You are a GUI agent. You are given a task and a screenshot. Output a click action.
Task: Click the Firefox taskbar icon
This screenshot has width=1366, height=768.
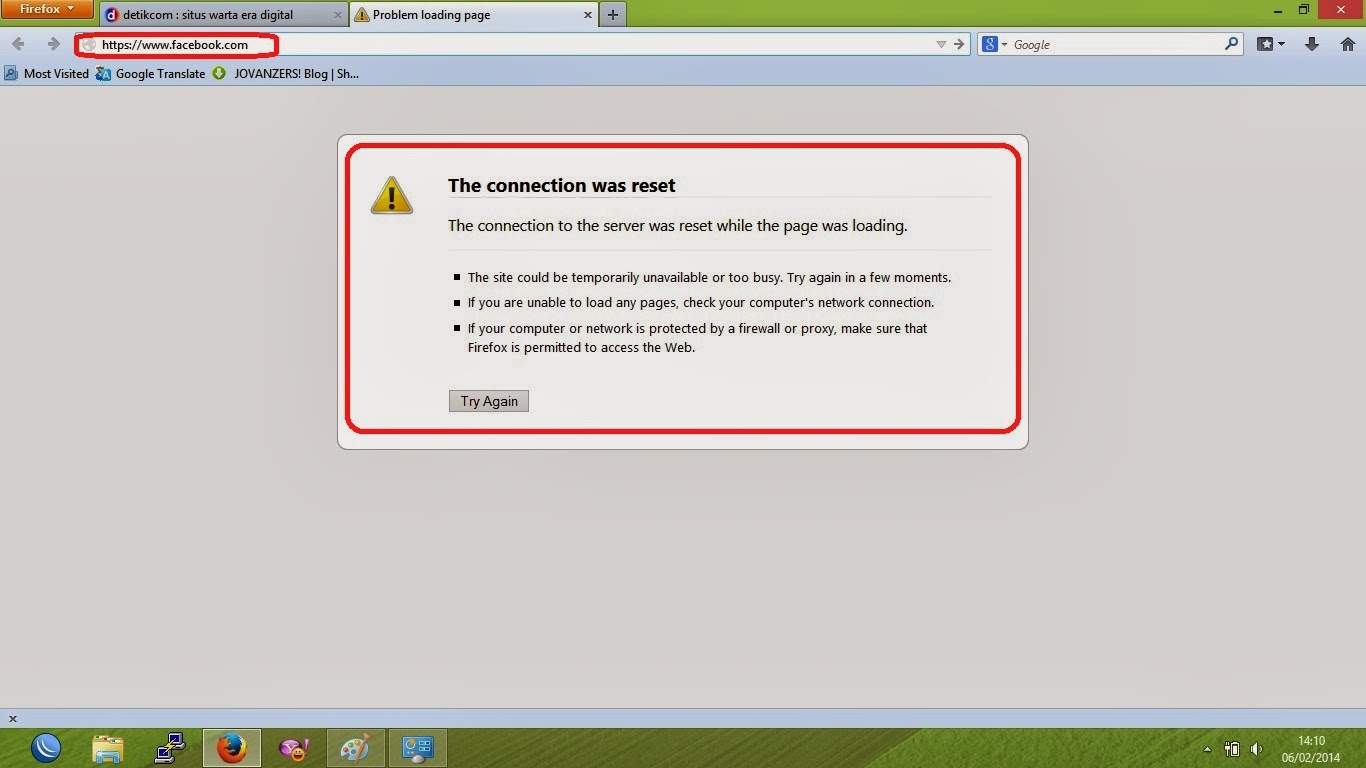pos(231,748)
